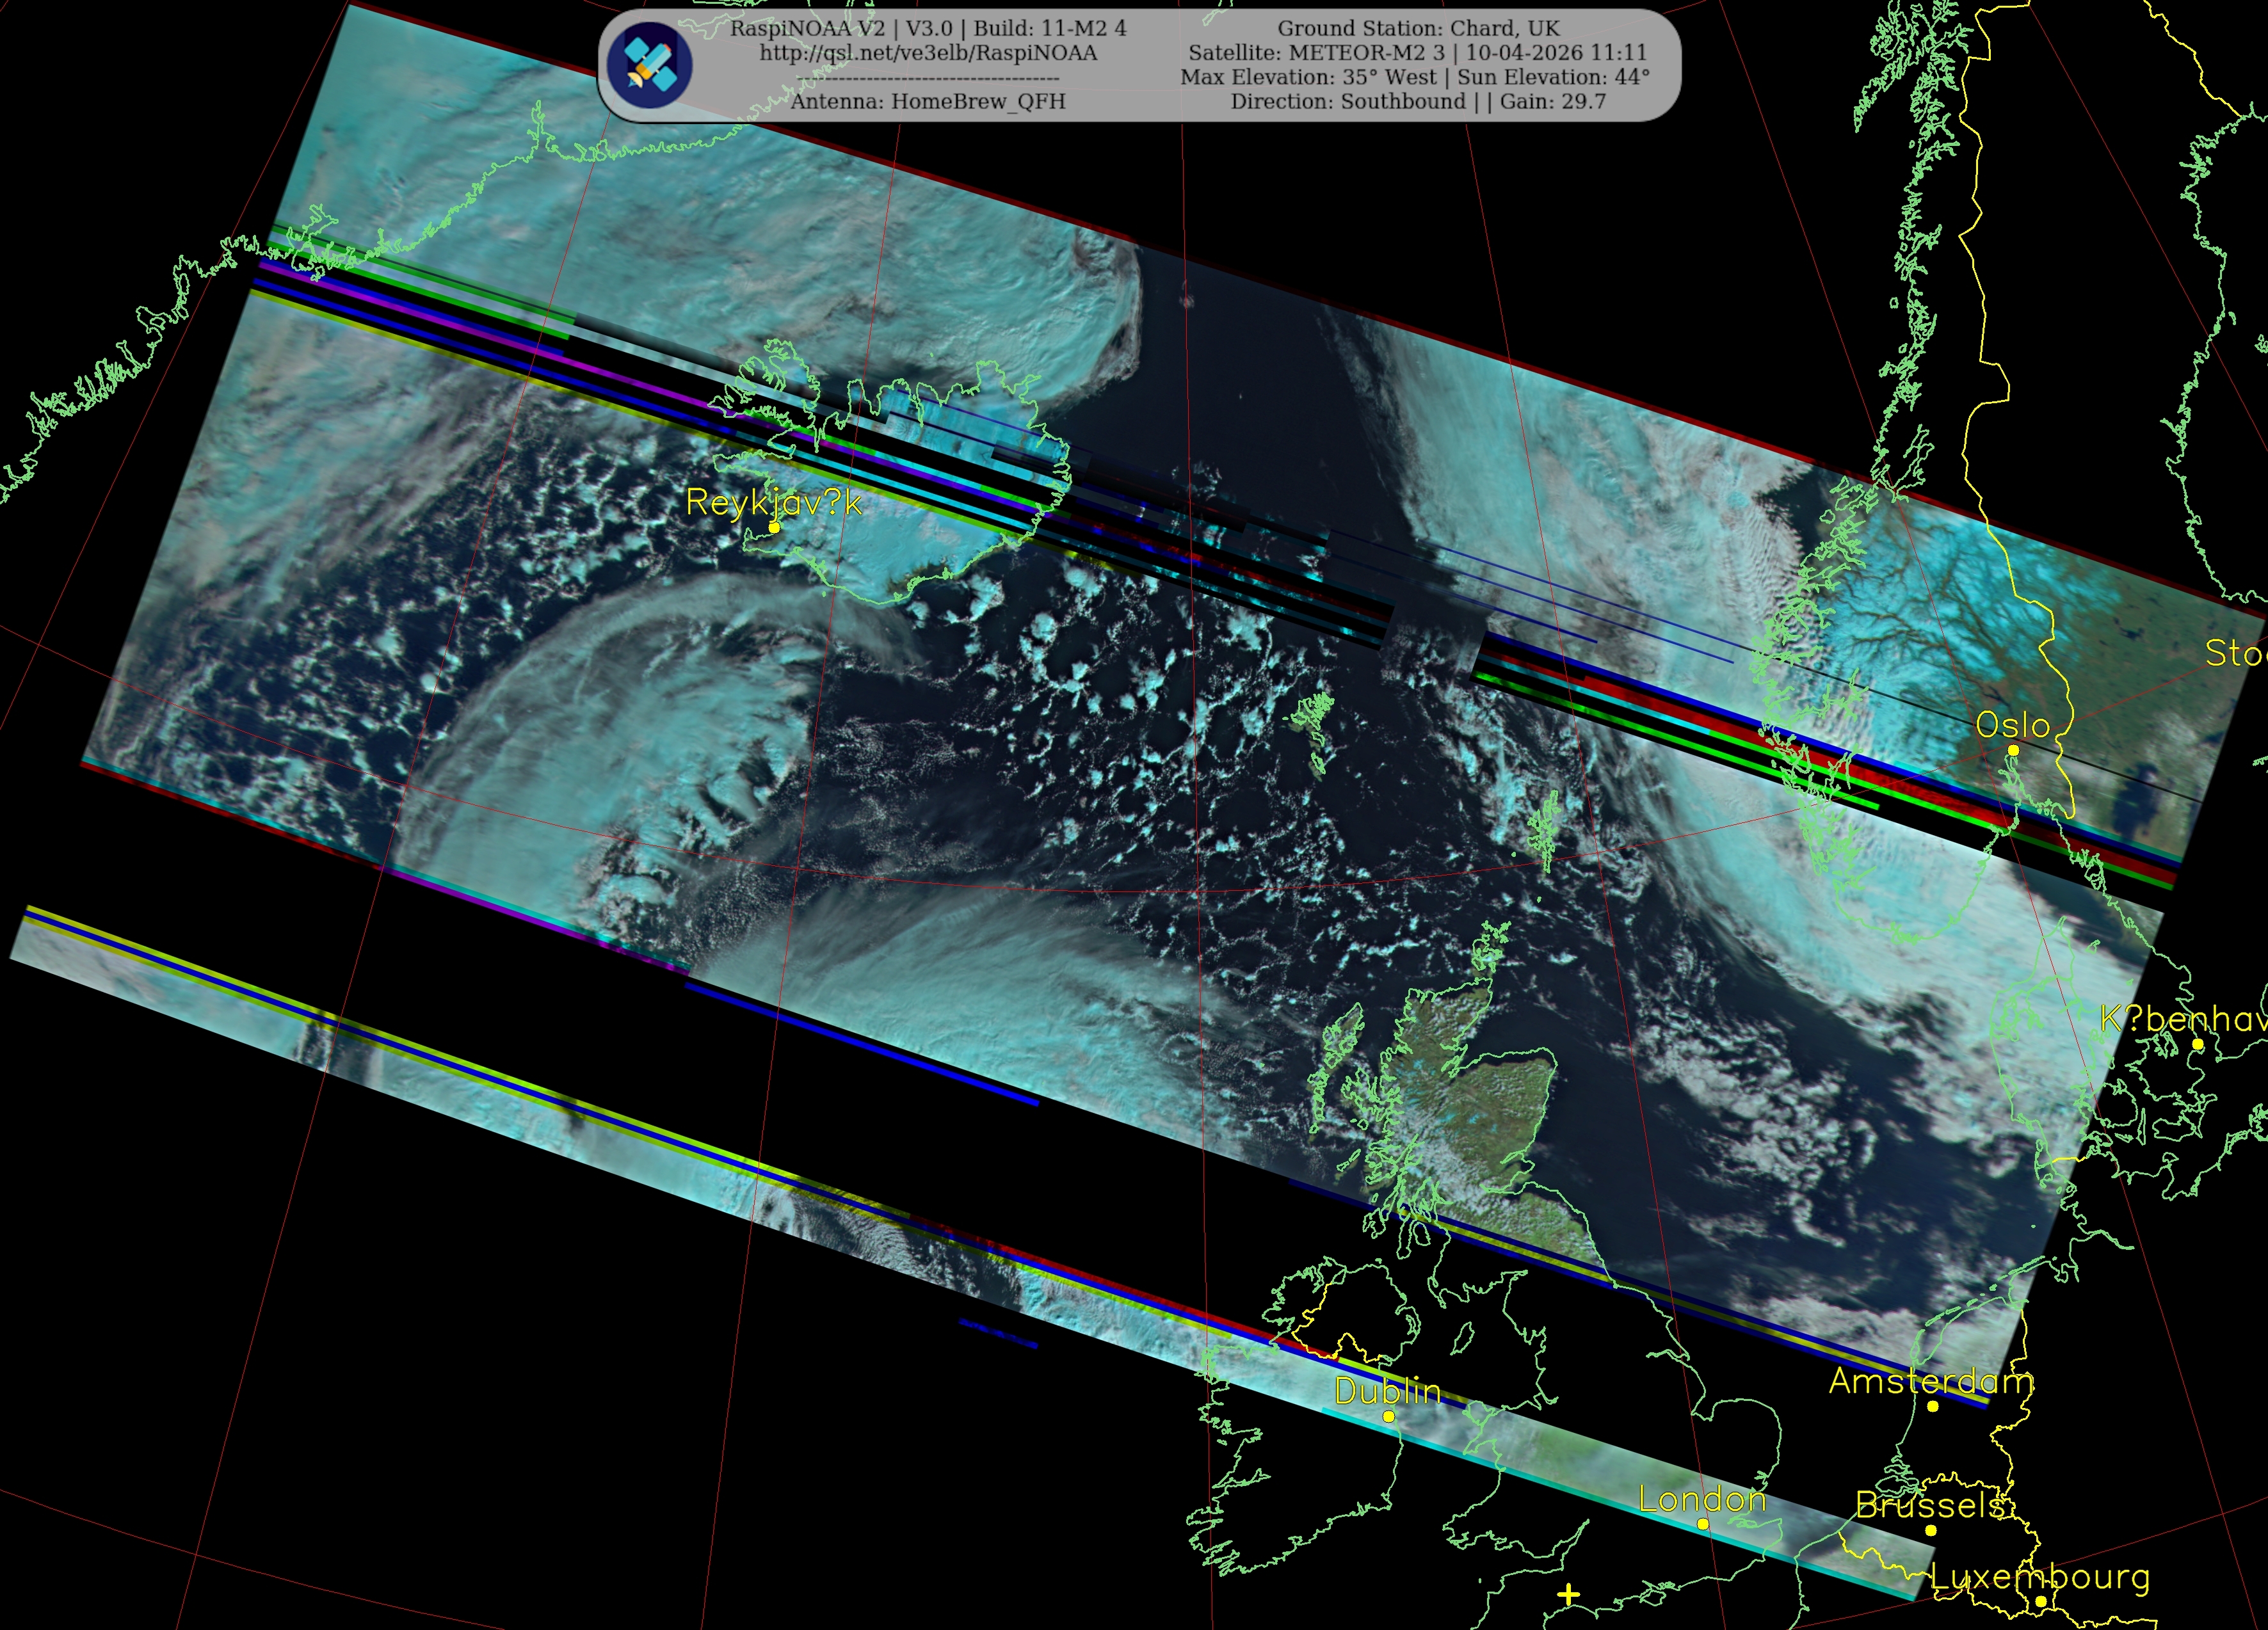This screenshot has height=1630, width=2268.
Task: Click the RaspiNOAA satellite logo icon
Action: pos(650,64)
